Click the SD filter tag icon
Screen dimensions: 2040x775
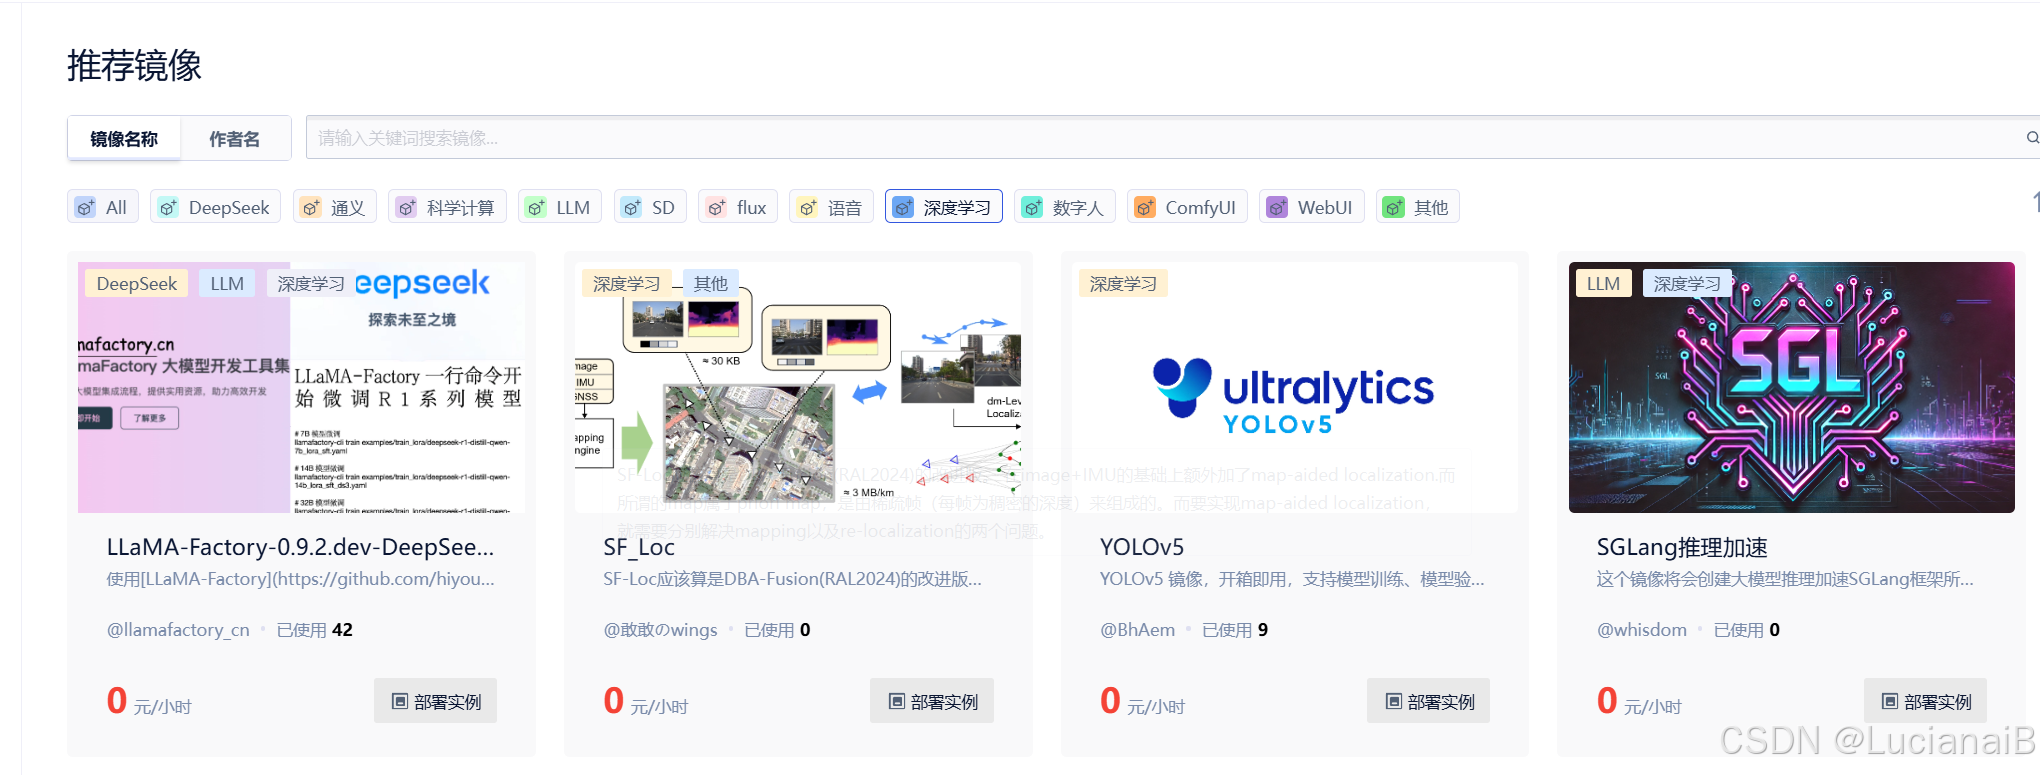click(631, 207)
